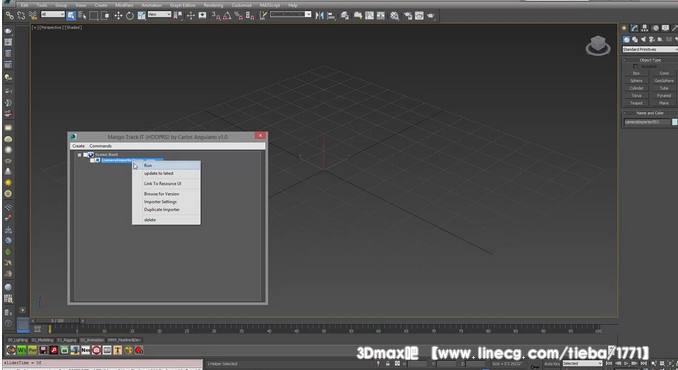Open the Select by Name tool
Viewport: 678px width, 370px height.
pyautogui.click(x=82, y=16)
